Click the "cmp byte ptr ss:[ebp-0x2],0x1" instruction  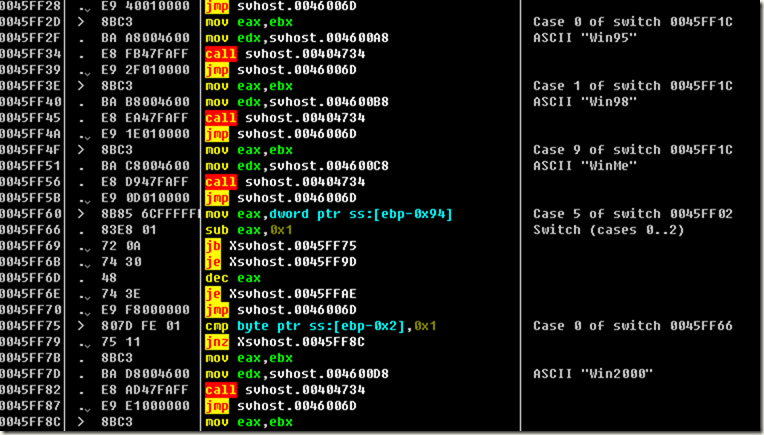pos(320,325)
